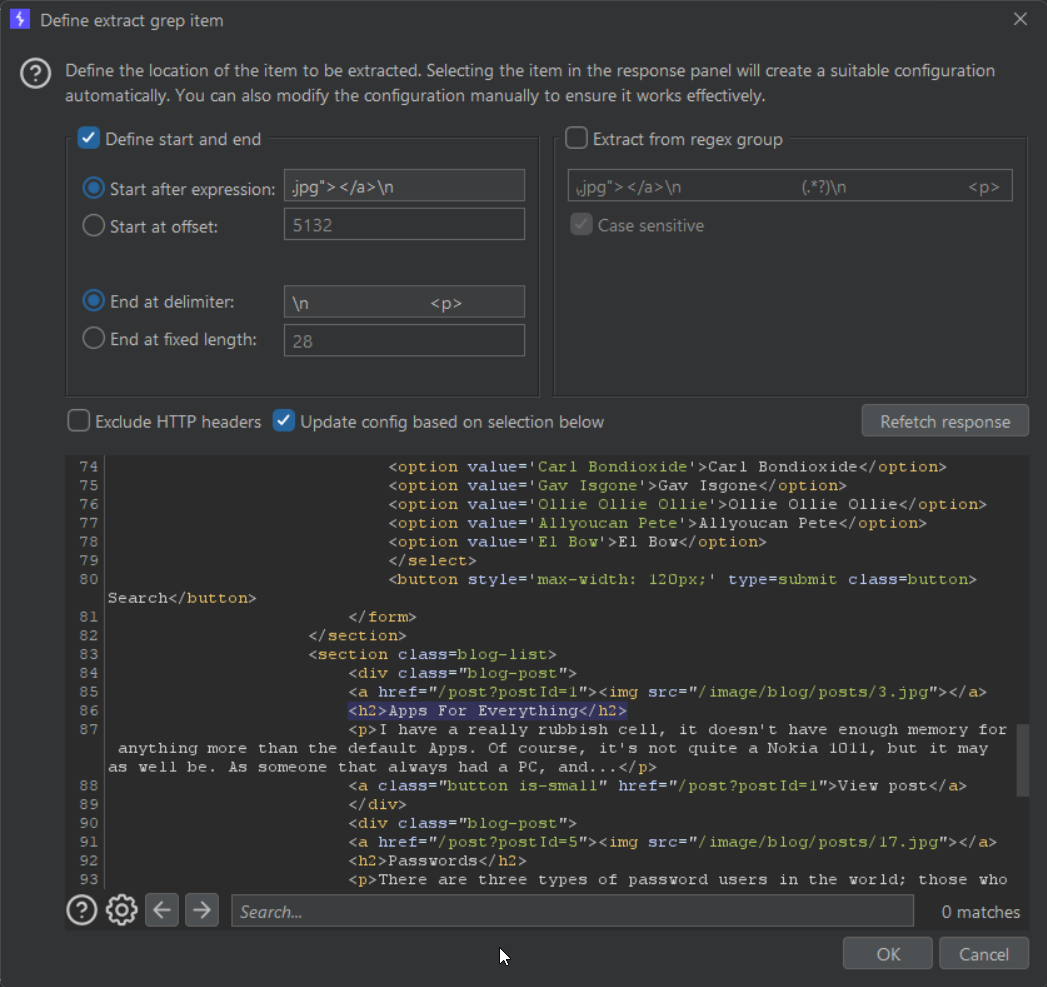
Task: Enable Extract from regex group checkbox
Action: pyautogui.click(x=577, y=139)
